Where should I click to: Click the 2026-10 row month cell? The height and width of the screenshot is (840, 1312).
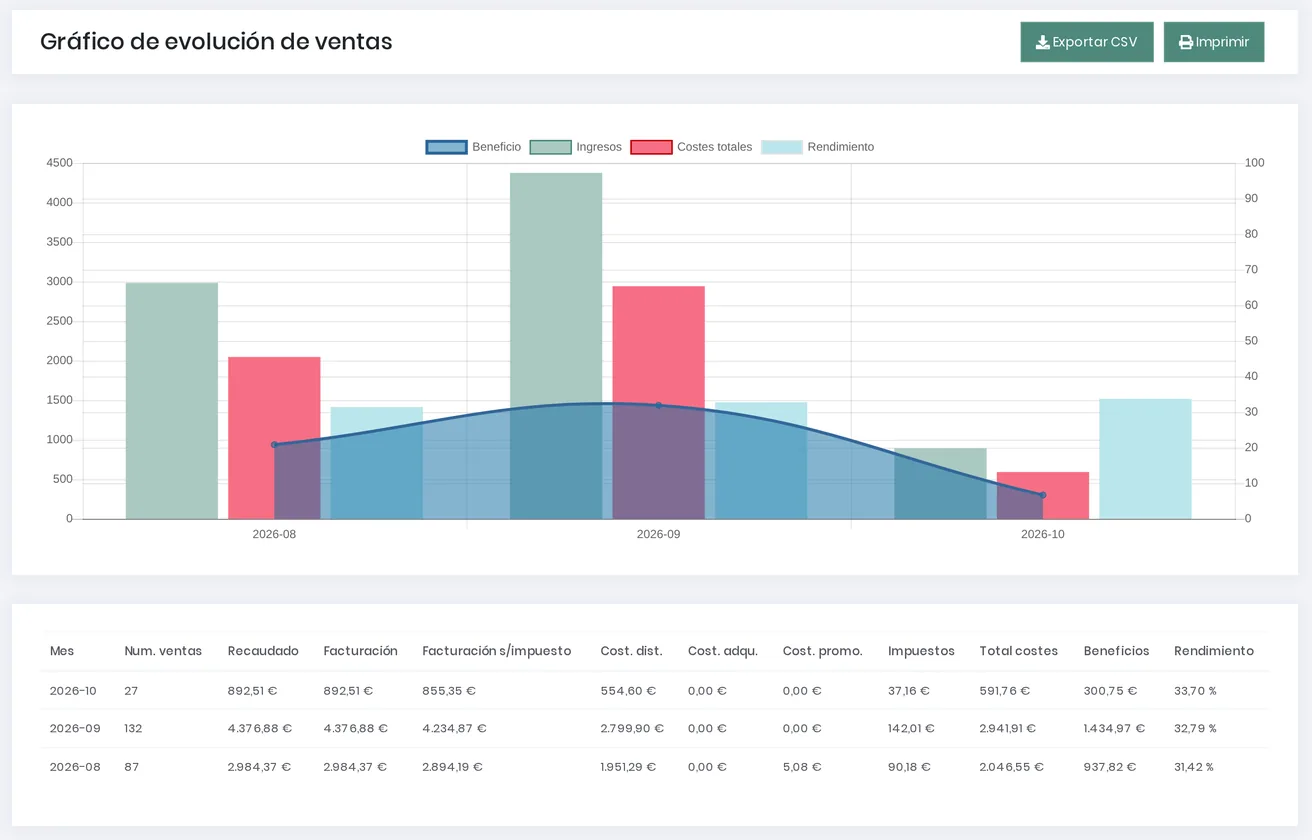pos(73,691)
